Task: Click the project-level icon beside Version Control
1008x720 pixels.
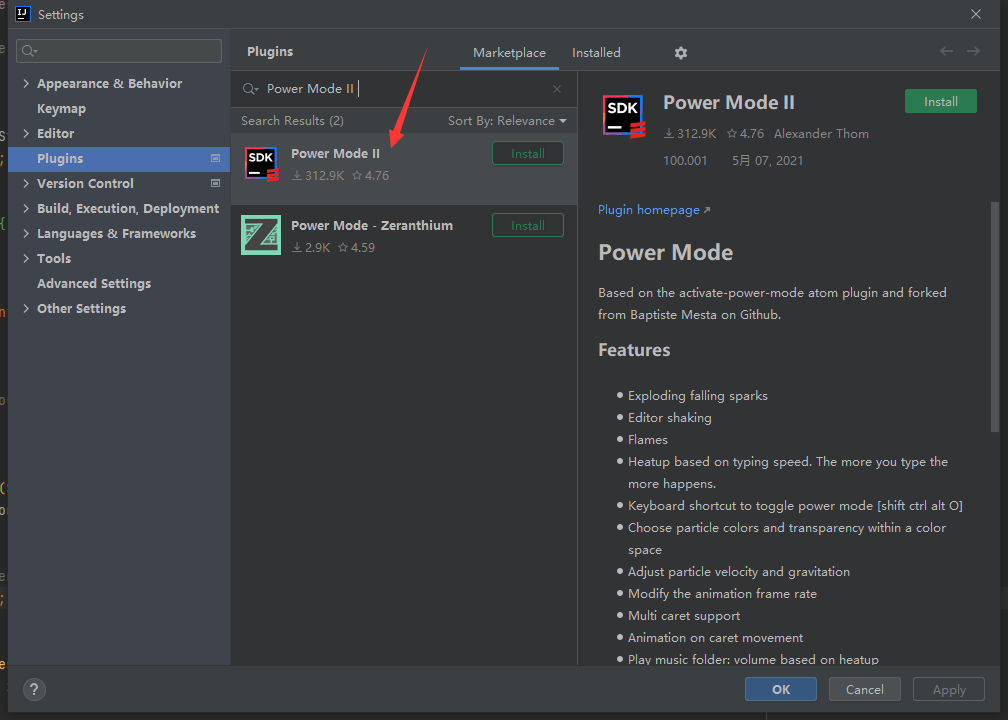Action: coord(215,183)
